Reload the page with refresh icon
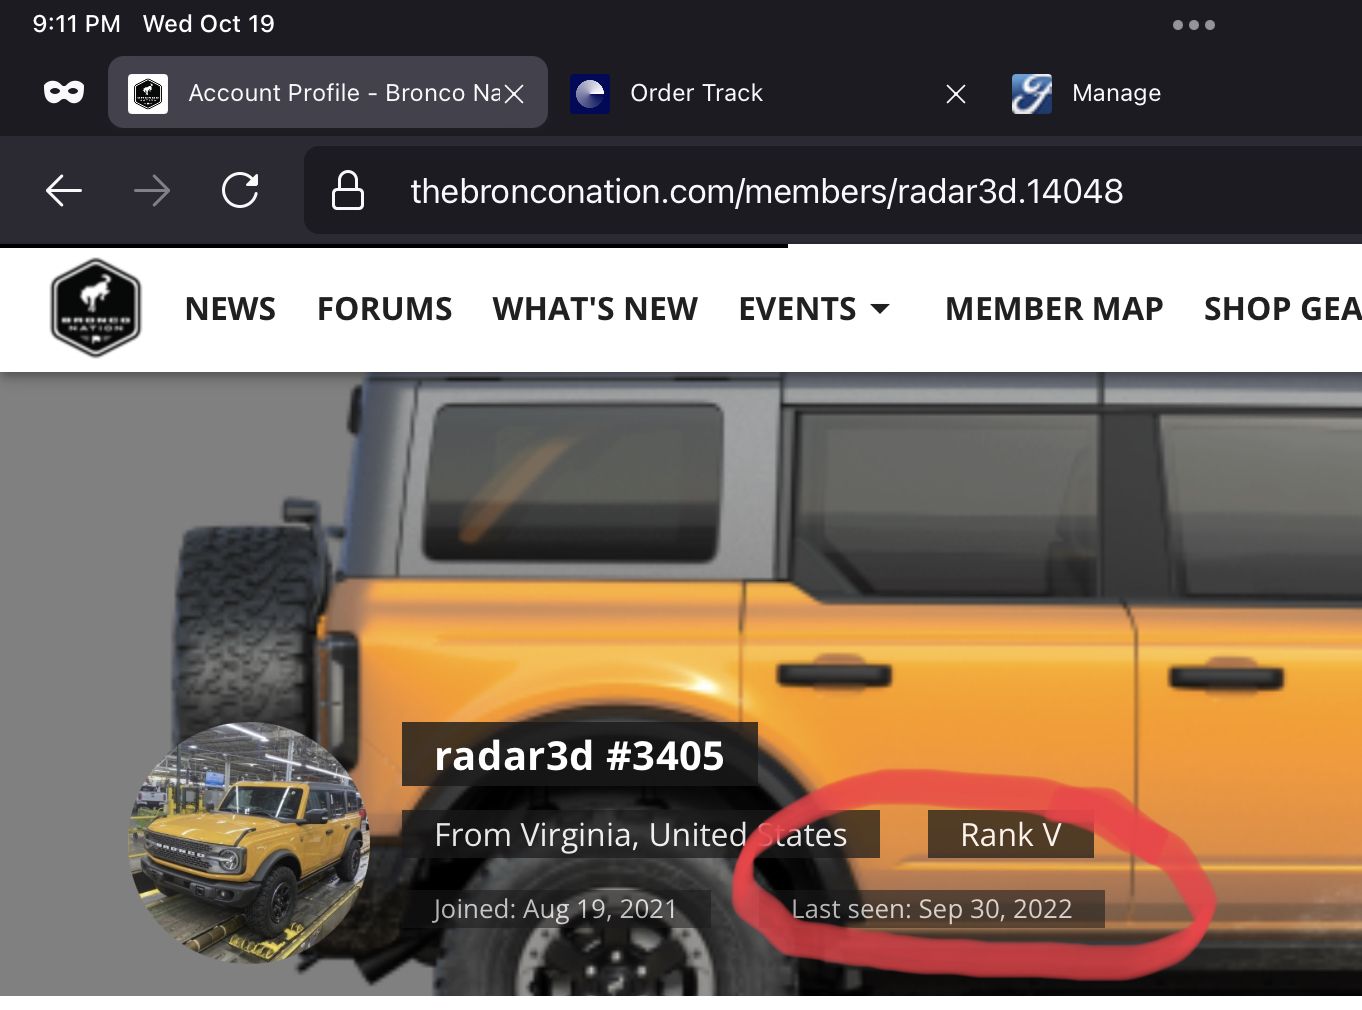This screenshot has height=1010, width=1362. (240, 190)
